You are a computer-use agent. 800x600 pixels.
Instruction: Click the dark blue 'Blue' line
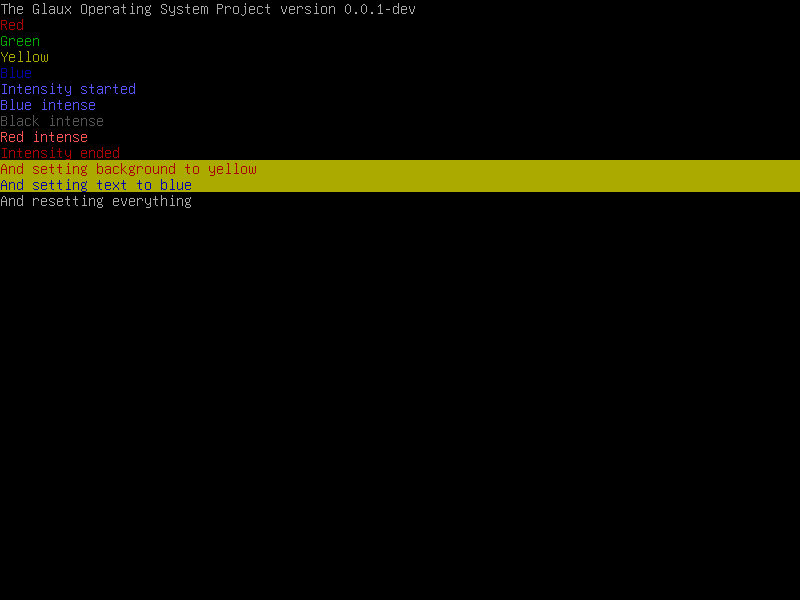click(16, 73)
